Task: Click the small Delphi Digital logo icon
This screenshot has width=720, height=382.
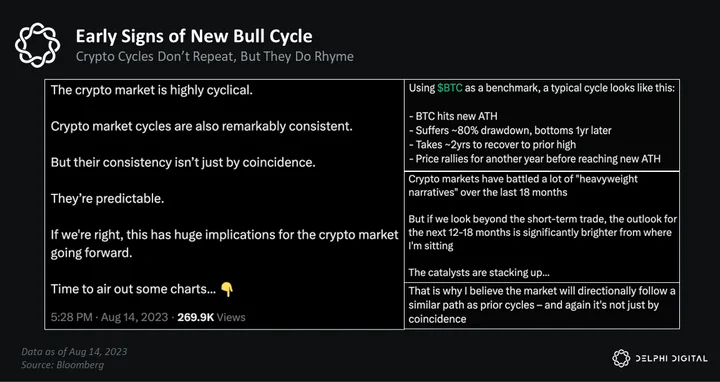Action: (x=621, y=358)
